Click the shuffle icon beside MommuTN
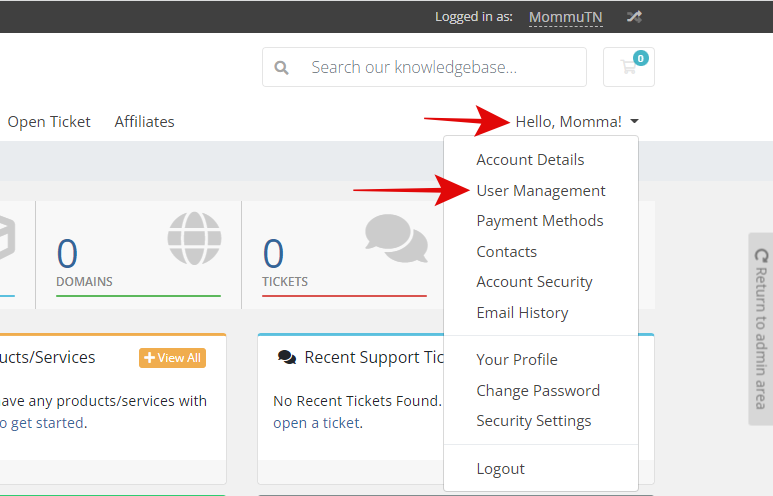Viewport: 773px width, 496px height. pos(634,17)
